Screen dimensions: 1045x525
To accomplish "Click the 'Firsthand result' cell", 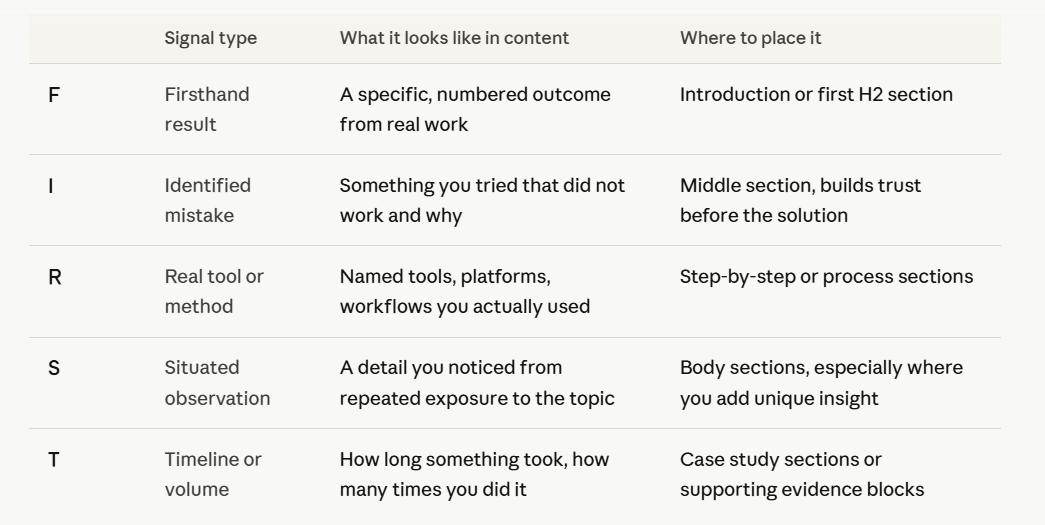I will pos(207,109).
